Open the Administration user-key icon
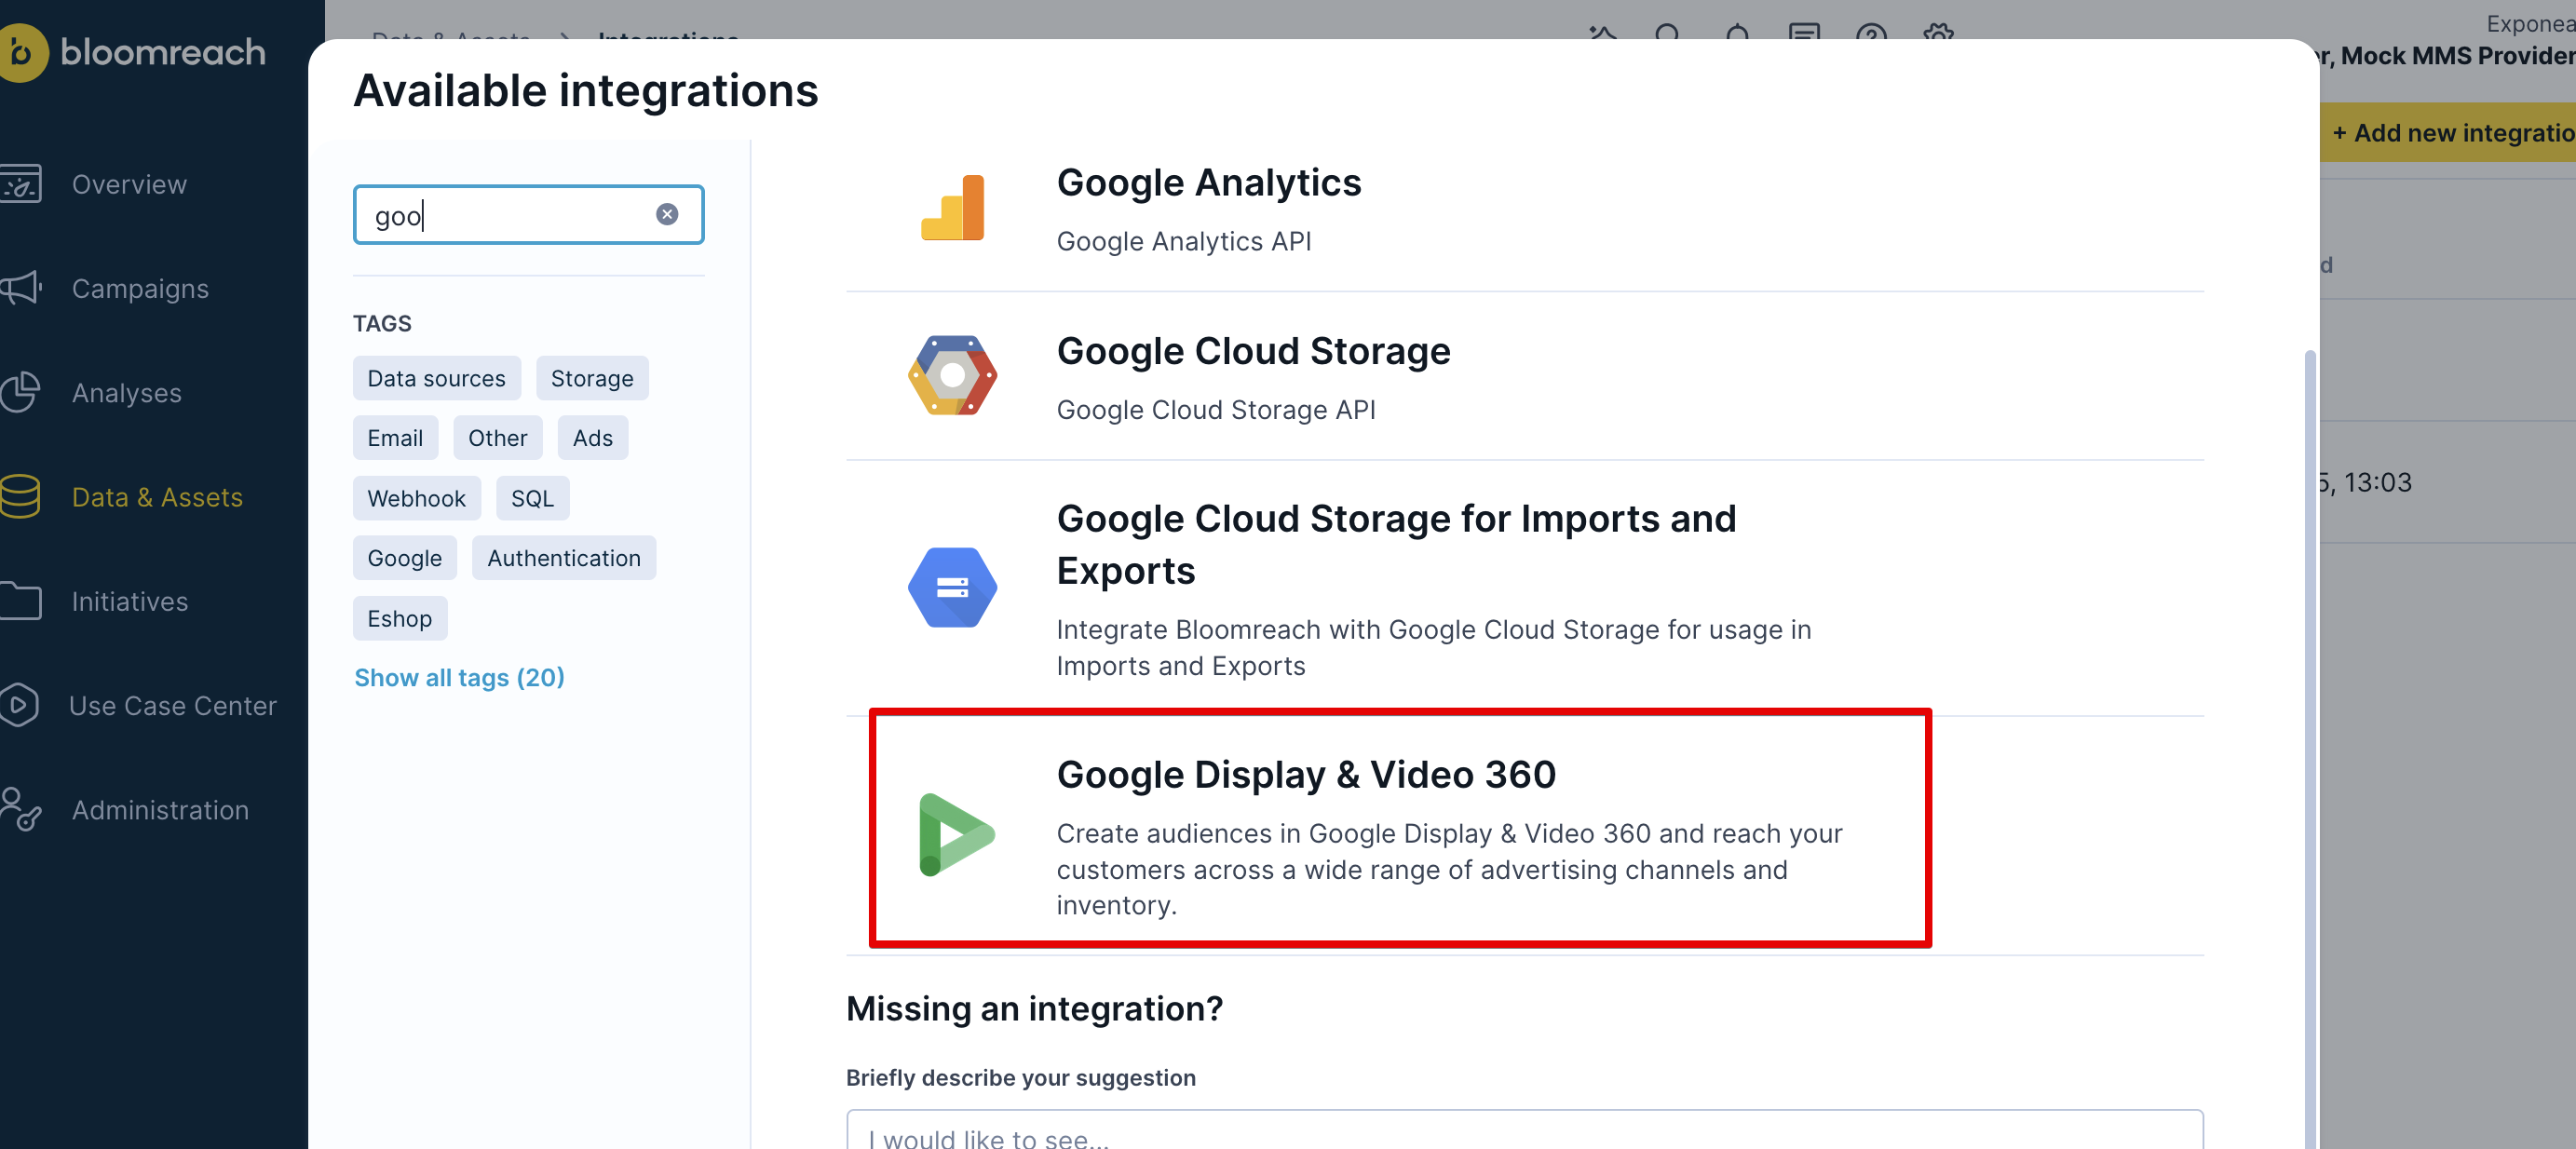 point(20,809)
